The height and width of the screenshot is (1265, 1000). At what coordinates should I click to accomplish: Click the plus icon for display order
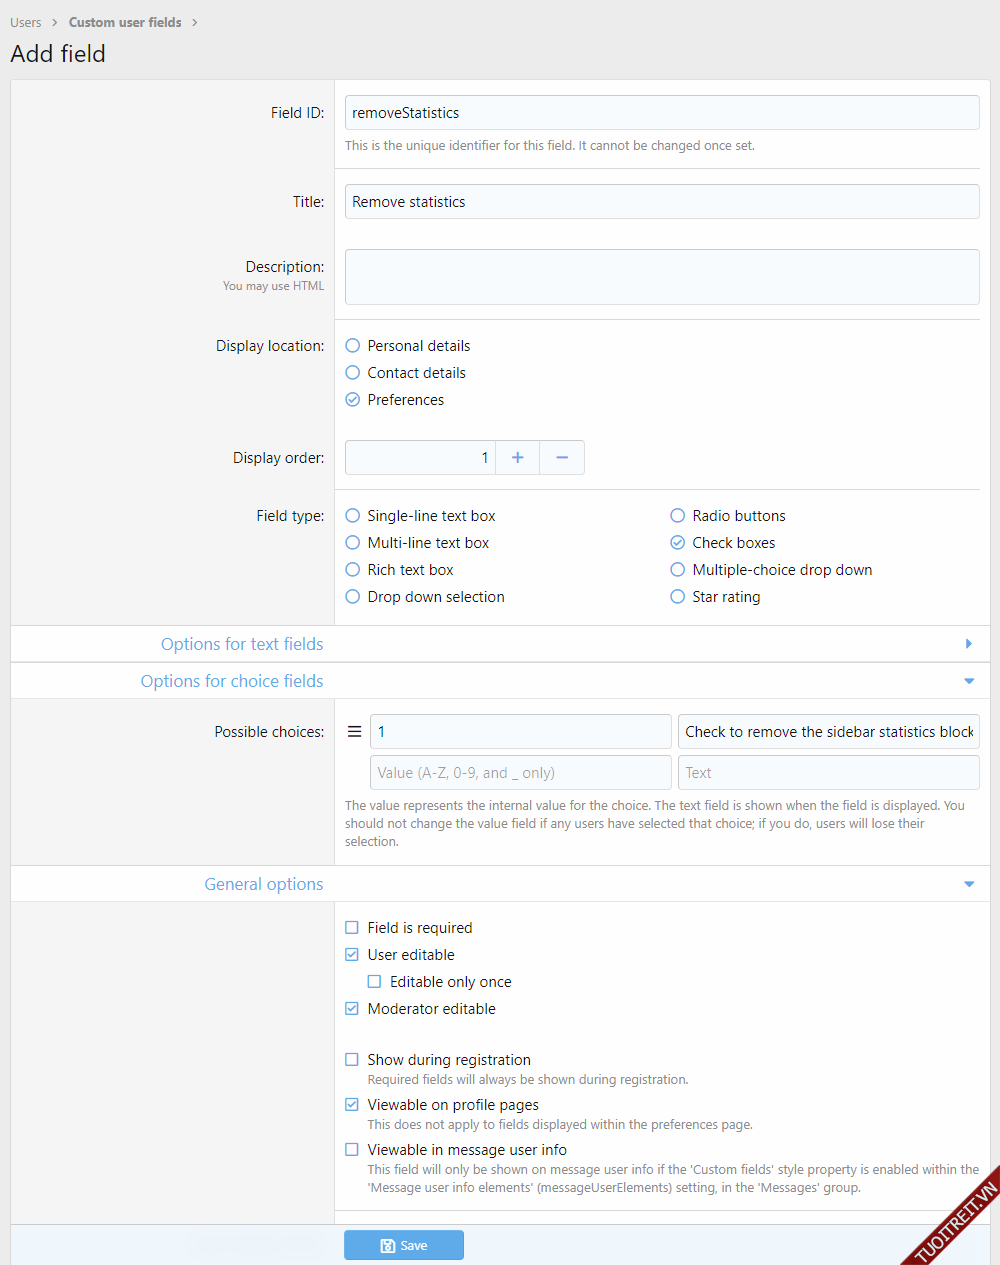pyautogui.click(x=517, y=458)
